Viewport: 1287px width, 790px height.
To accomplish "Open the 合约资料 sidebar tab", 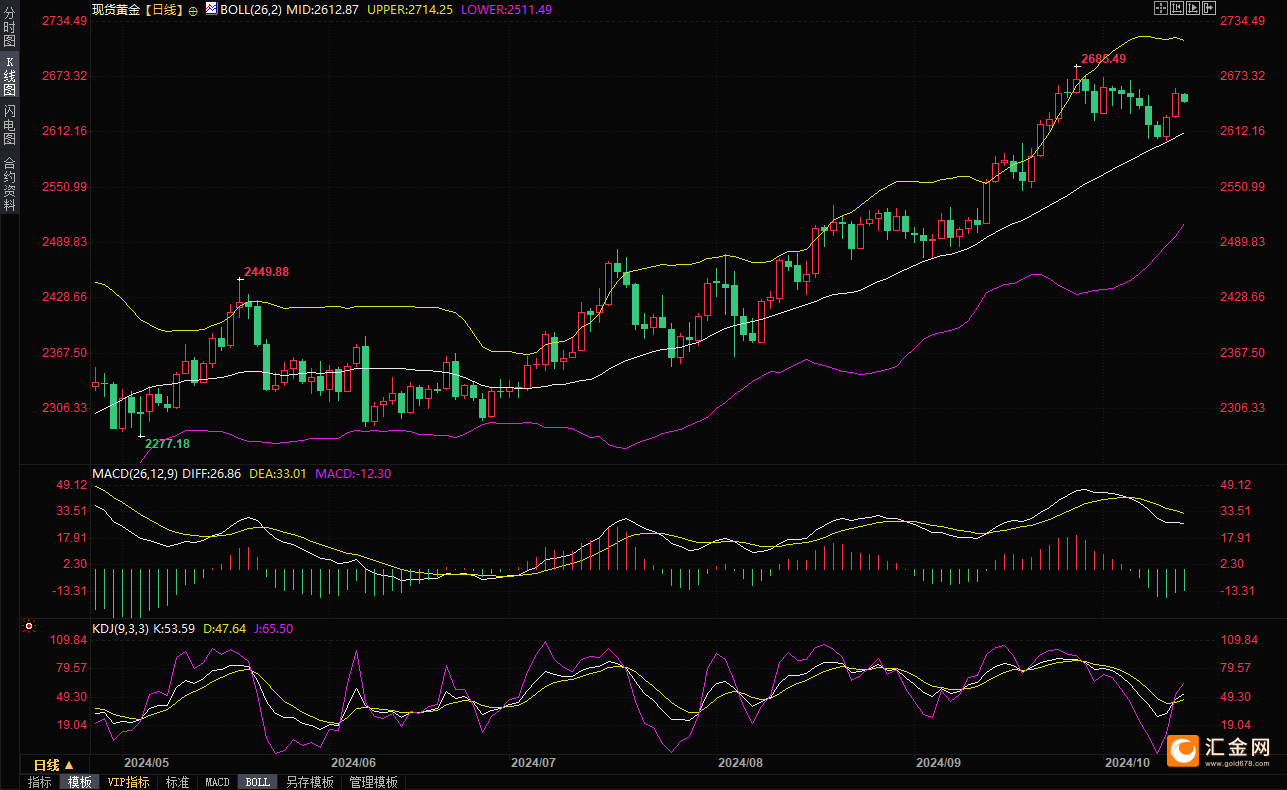I will click(9, 182).
